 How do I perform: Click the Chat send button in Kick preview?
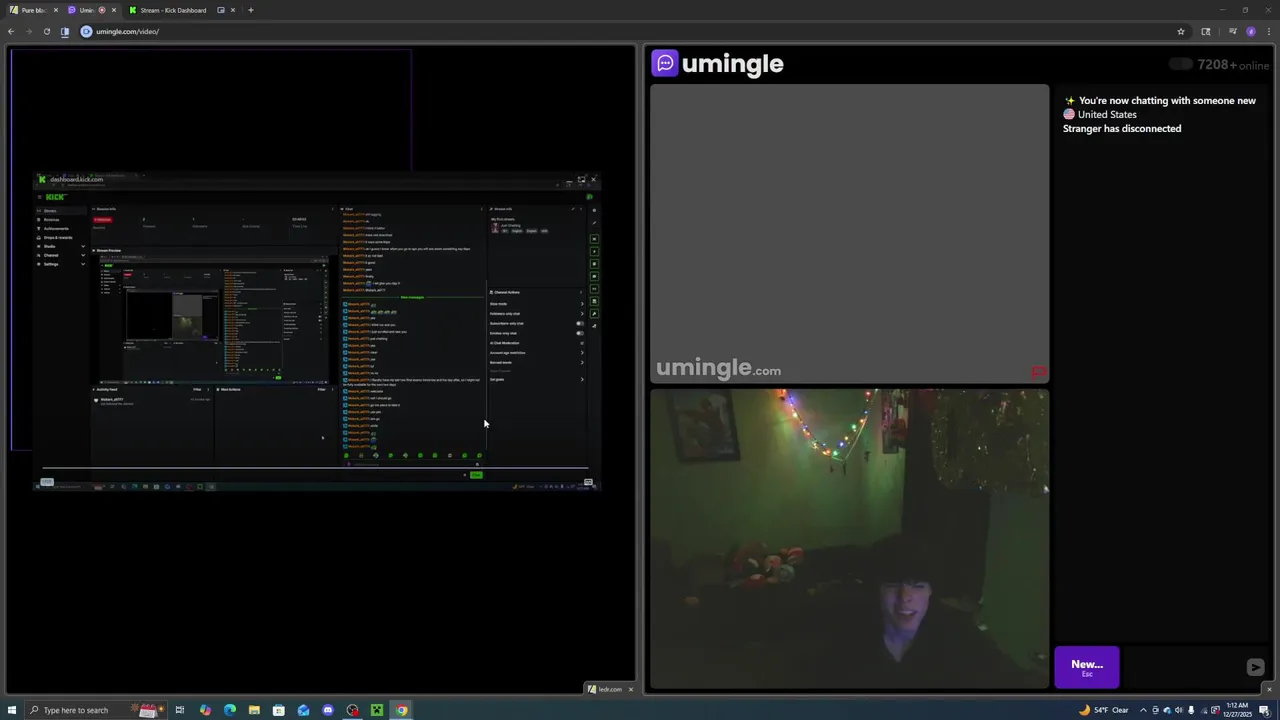pyautogui.click(x=476, y=475)
